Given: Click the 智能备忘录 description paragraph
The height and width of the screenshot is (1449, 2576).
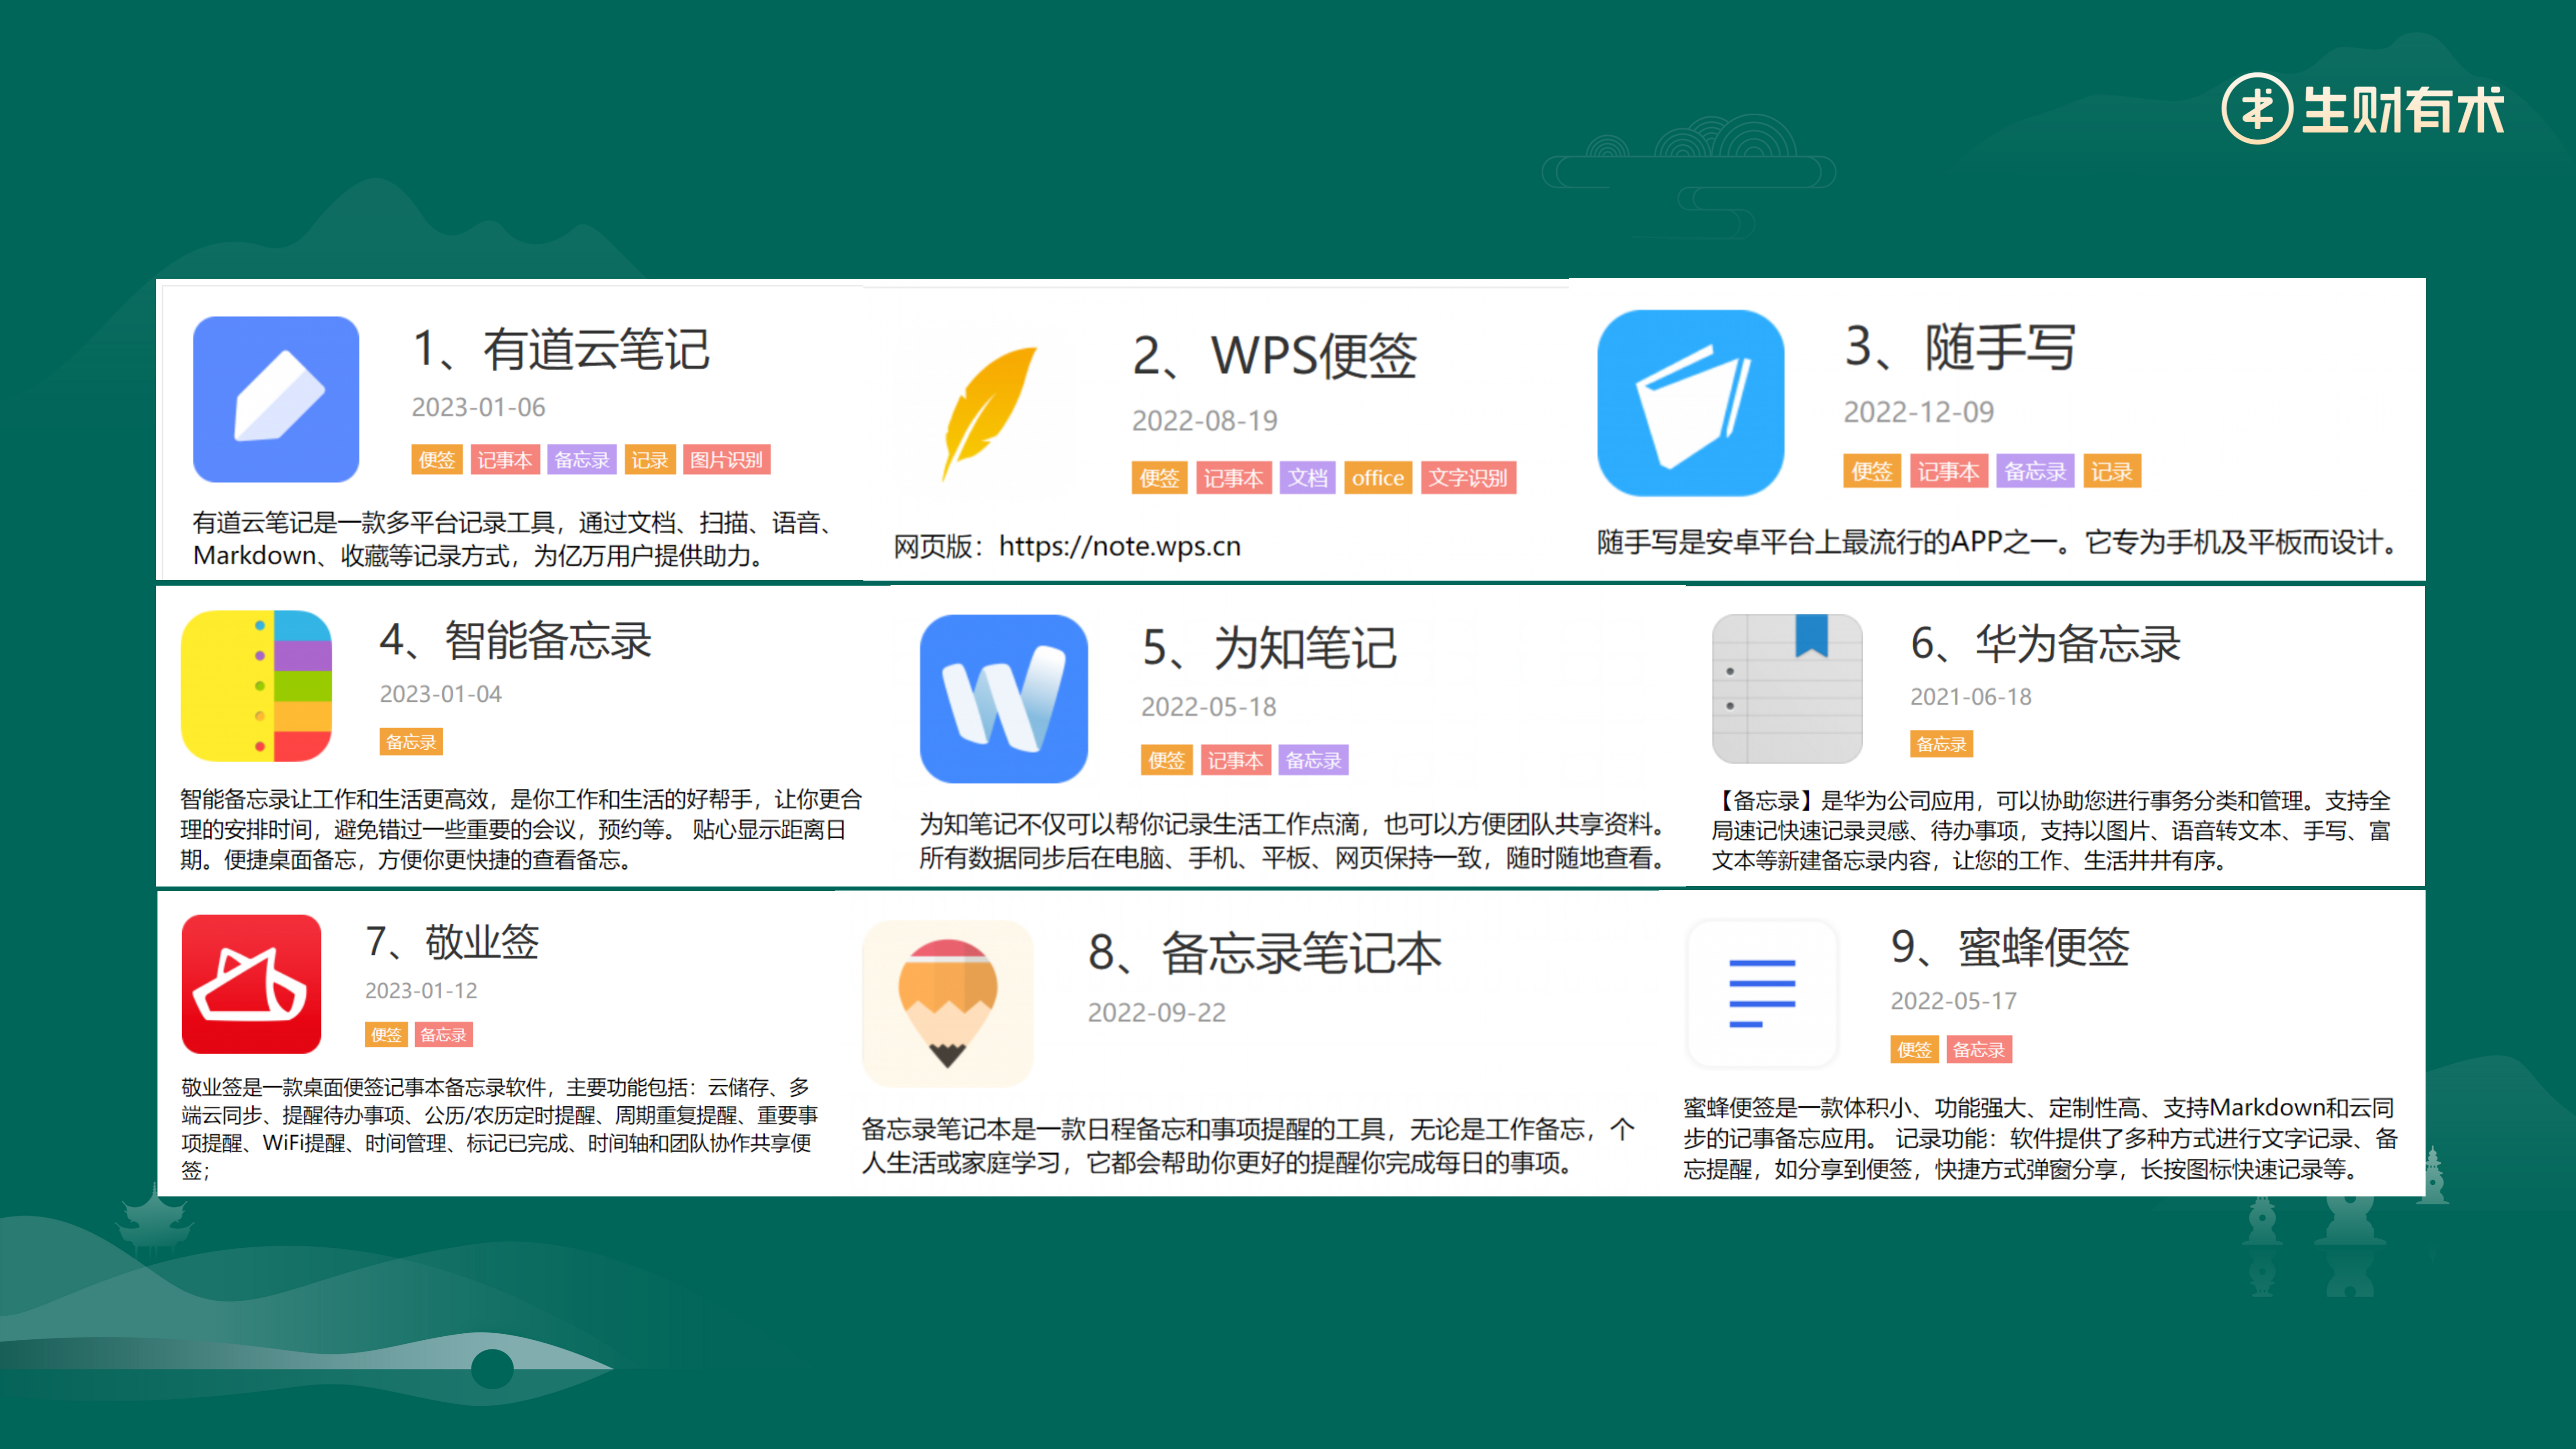Looking at the screenshot, I should click(521, 829).
